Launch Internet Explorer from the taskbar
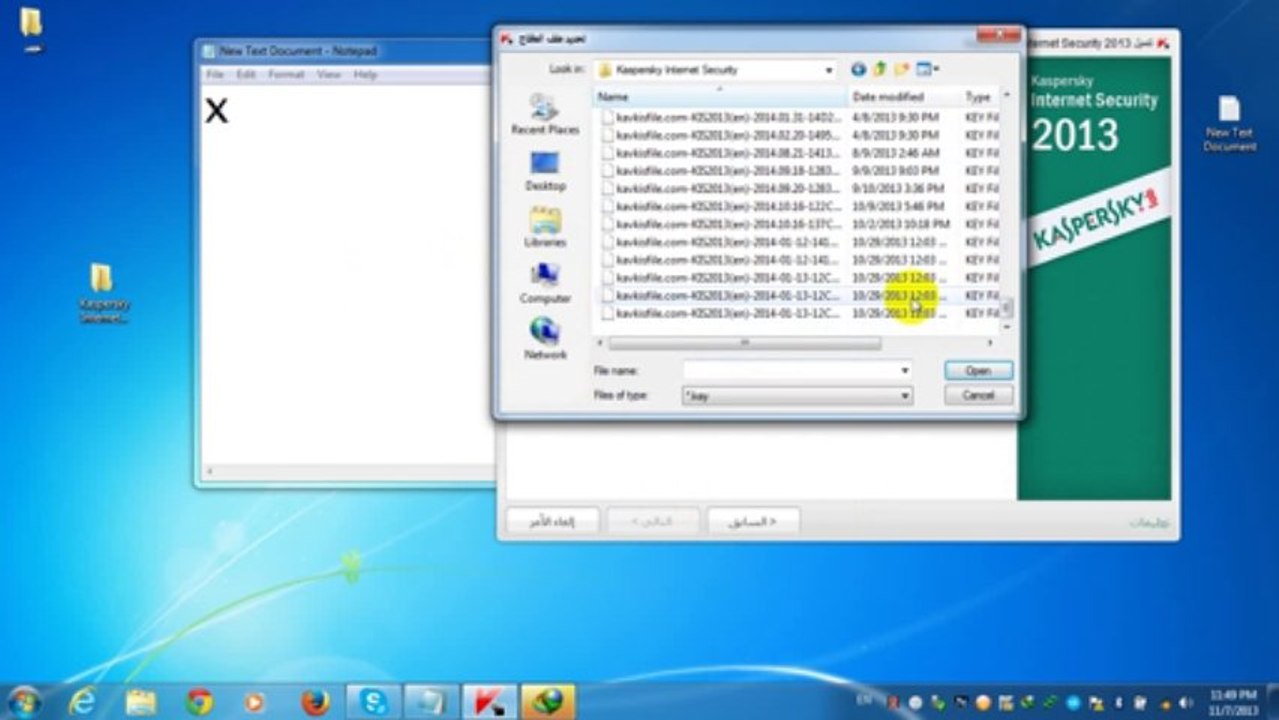Screen dimensions: 1279x720 point(82,702)
